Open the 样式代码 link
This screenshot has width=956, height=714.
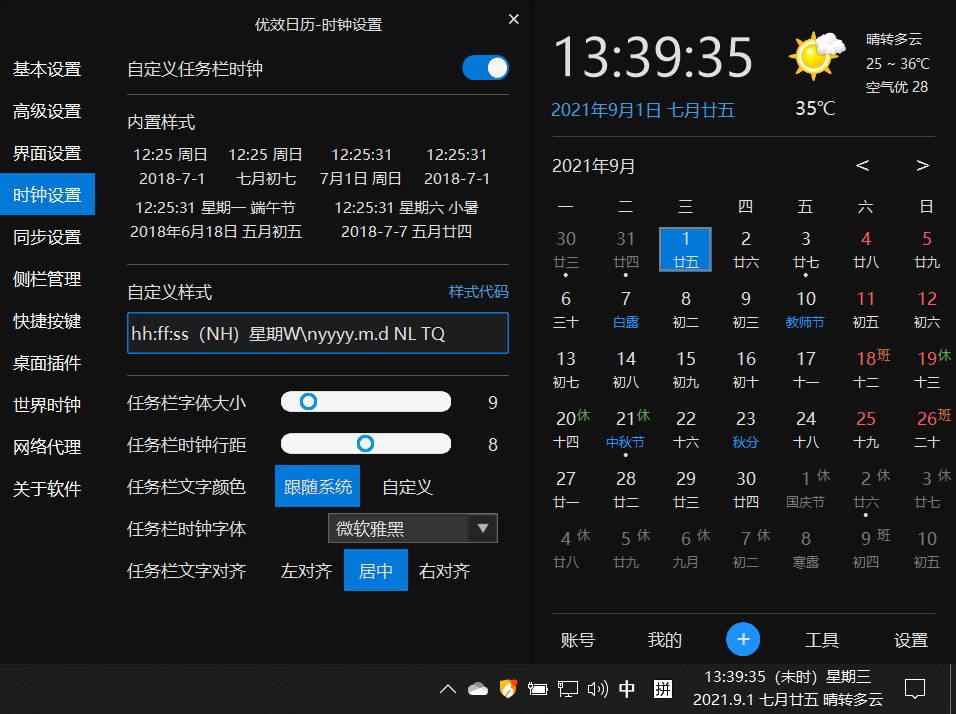(x=478, y=291)
